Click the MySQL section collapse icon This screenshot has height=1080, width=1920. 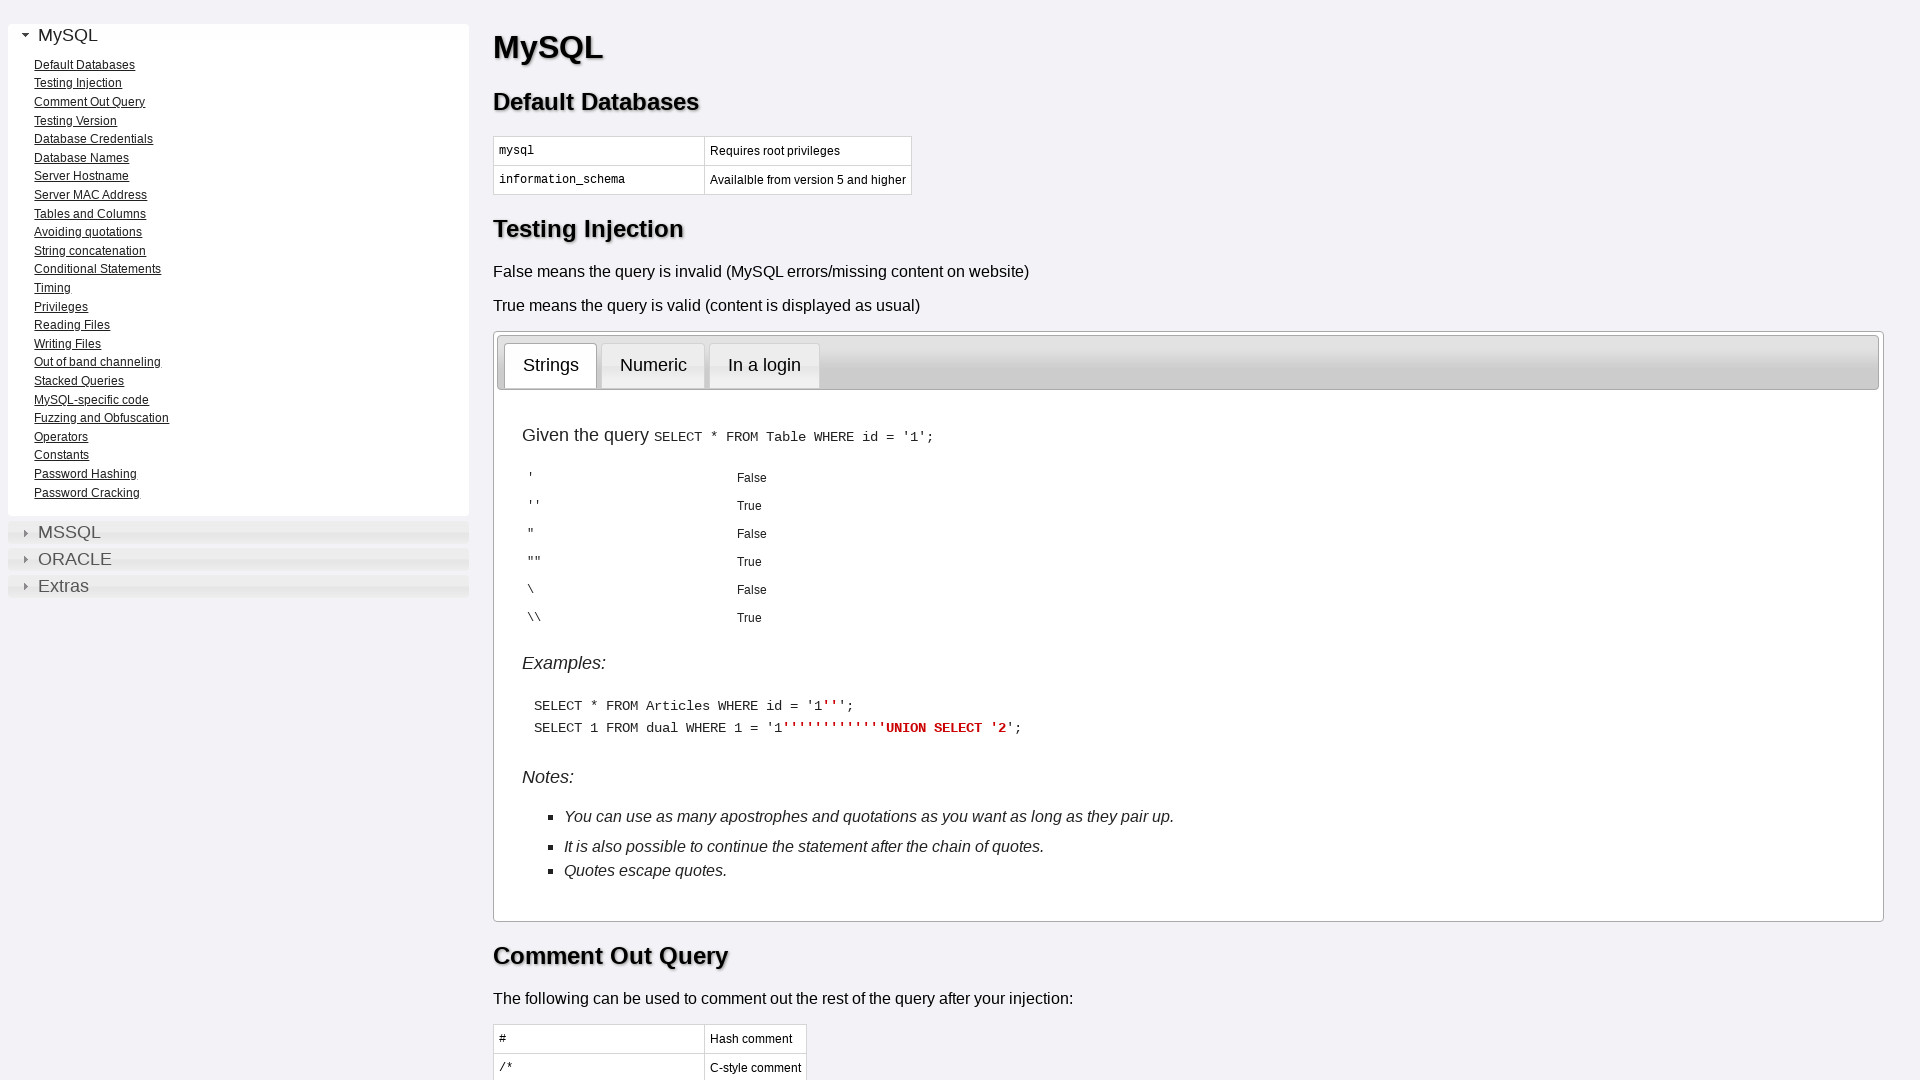(x=25, y=36)
